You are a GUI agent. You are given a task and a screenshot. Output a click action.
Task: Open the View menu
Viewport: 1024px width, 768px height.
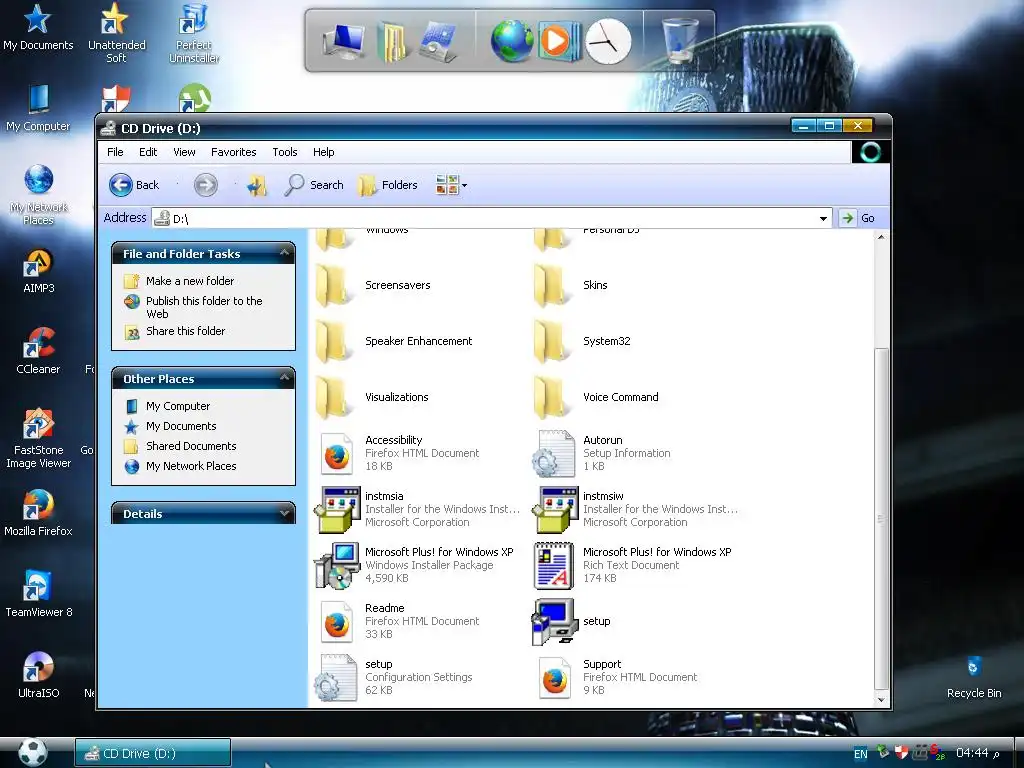click(x=184, y=152)
